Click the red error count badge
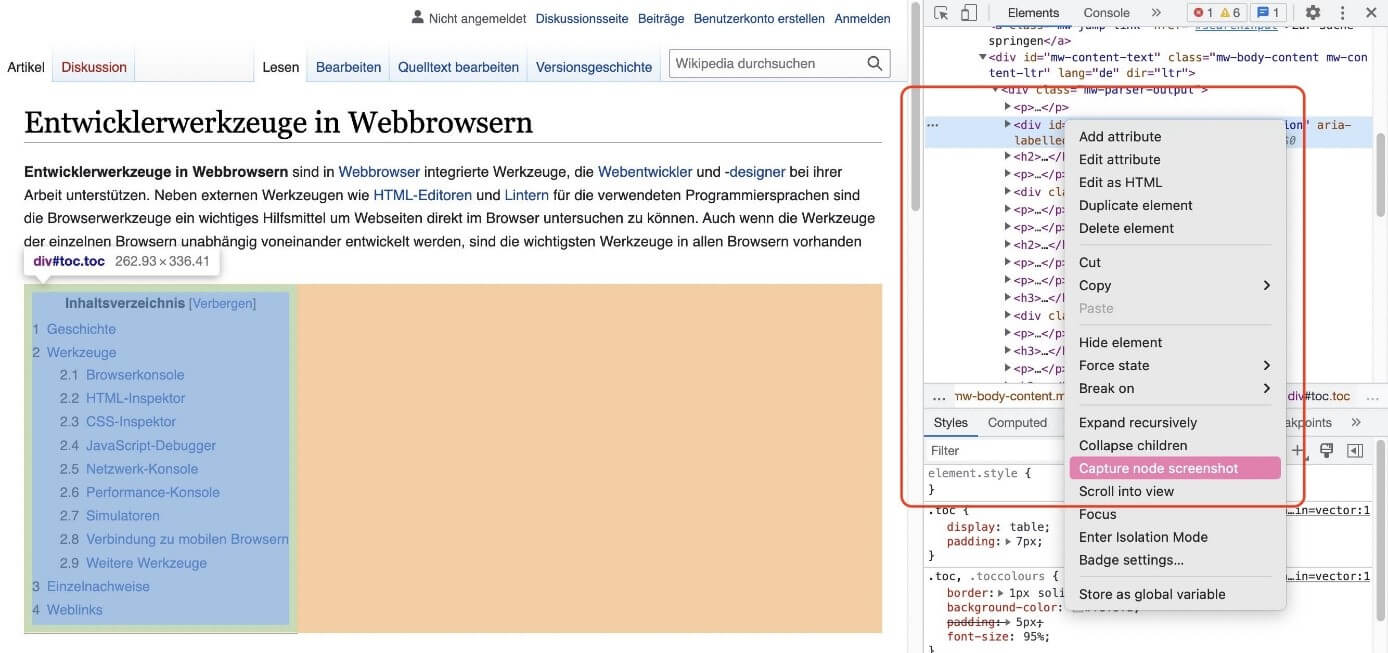This screenshot has height=653, width=1388. [x=1202, y=13]
